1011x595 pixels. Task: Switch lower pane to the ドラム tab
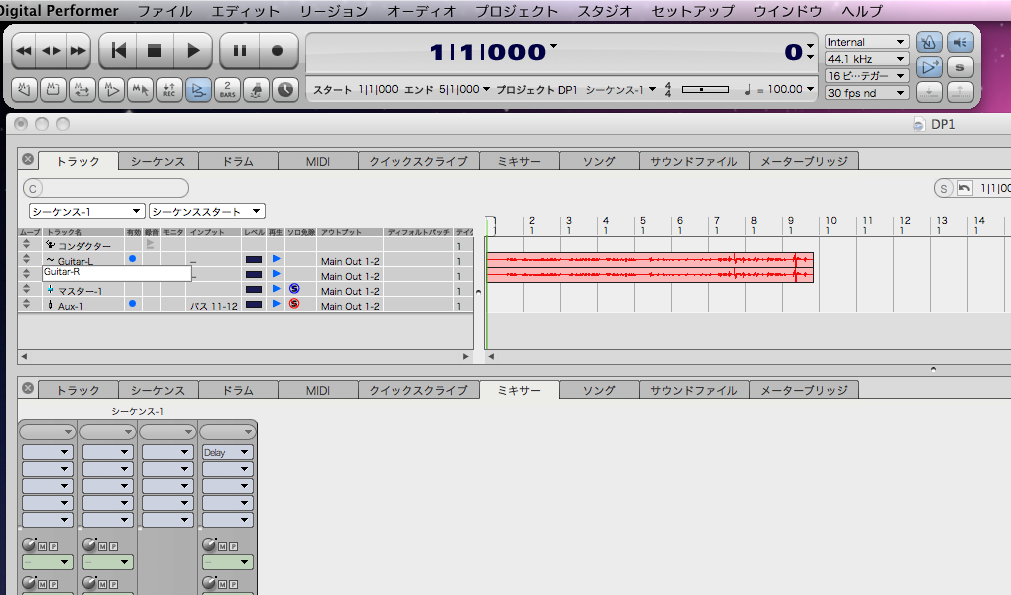238,390
